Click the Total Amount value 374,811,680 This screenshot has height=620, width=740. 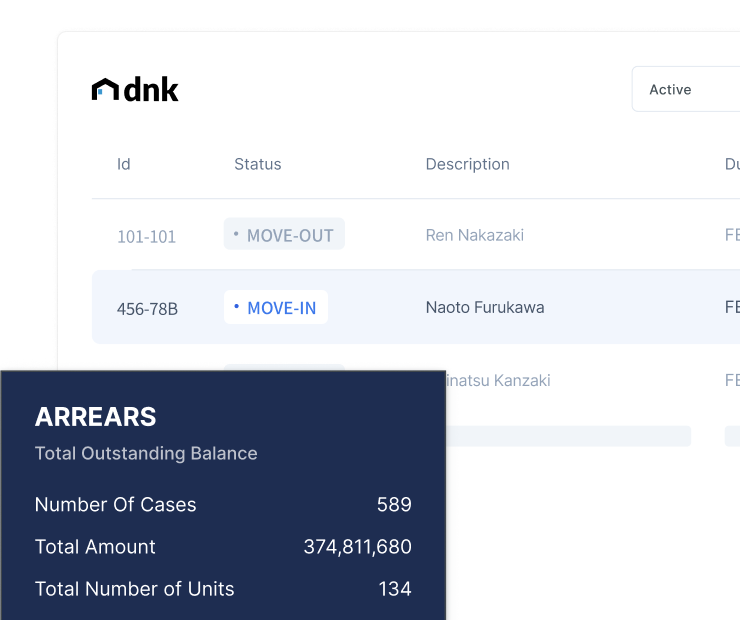click(357, 547)
